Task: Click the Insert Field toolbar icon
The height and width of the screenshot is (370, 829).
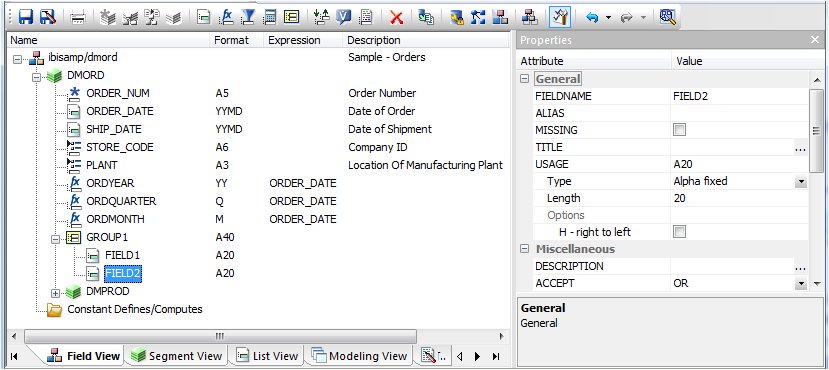Action: pos(203,17)
